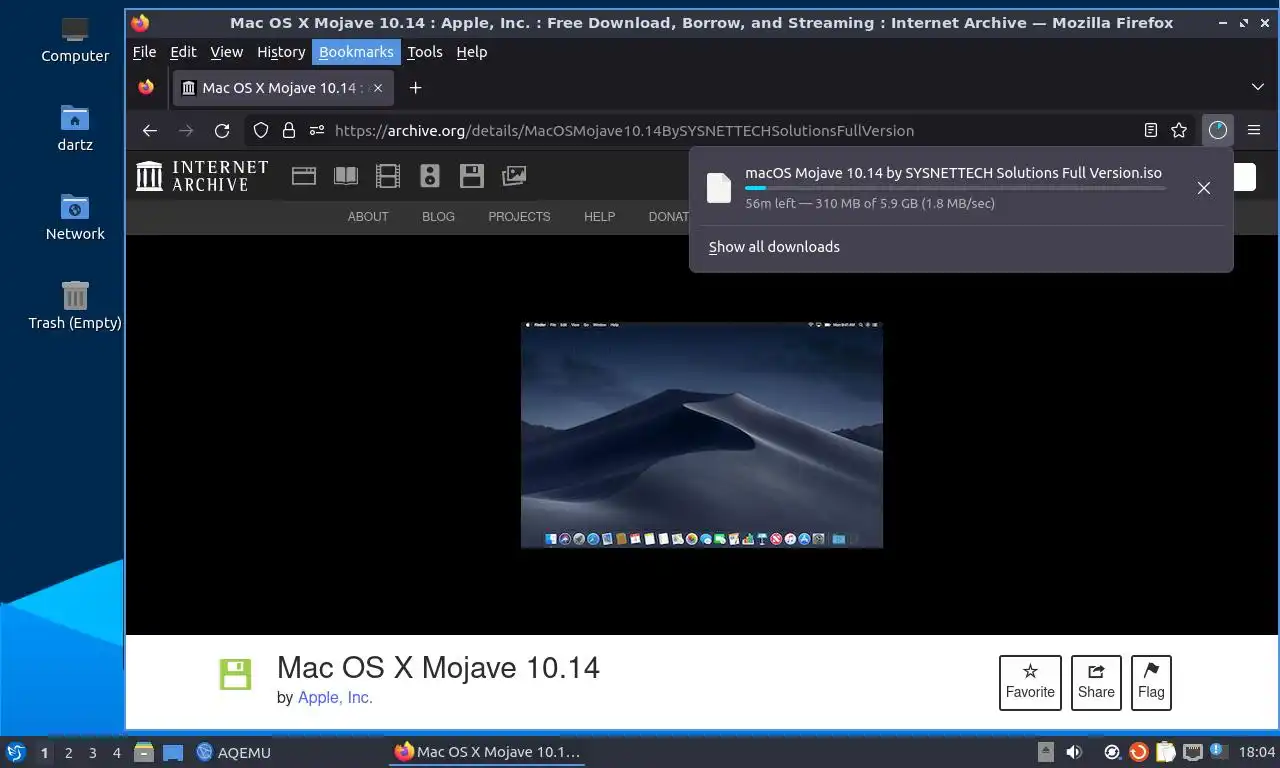The width and height of the screenshot is (1280, 768).
Task: Click the Internet Archive logo
Action: click(203, 176)
